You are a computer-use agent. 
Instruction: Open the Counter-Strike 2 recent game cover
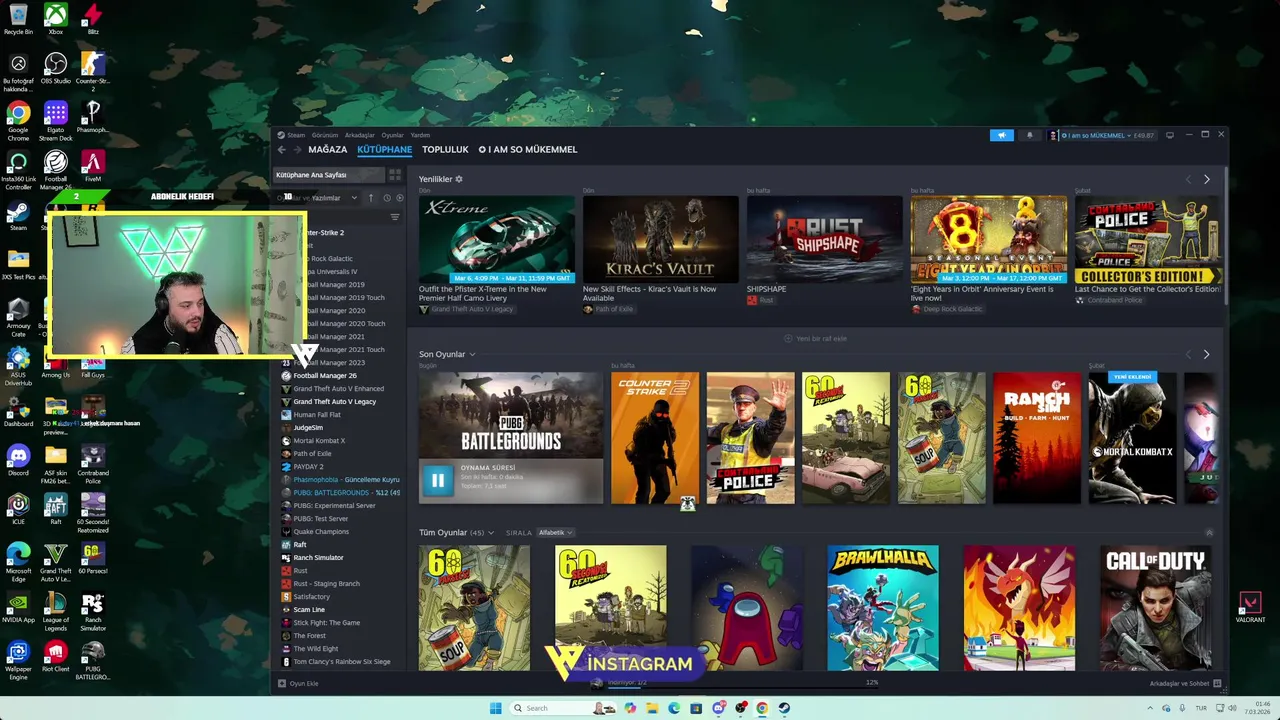[654, 438]
